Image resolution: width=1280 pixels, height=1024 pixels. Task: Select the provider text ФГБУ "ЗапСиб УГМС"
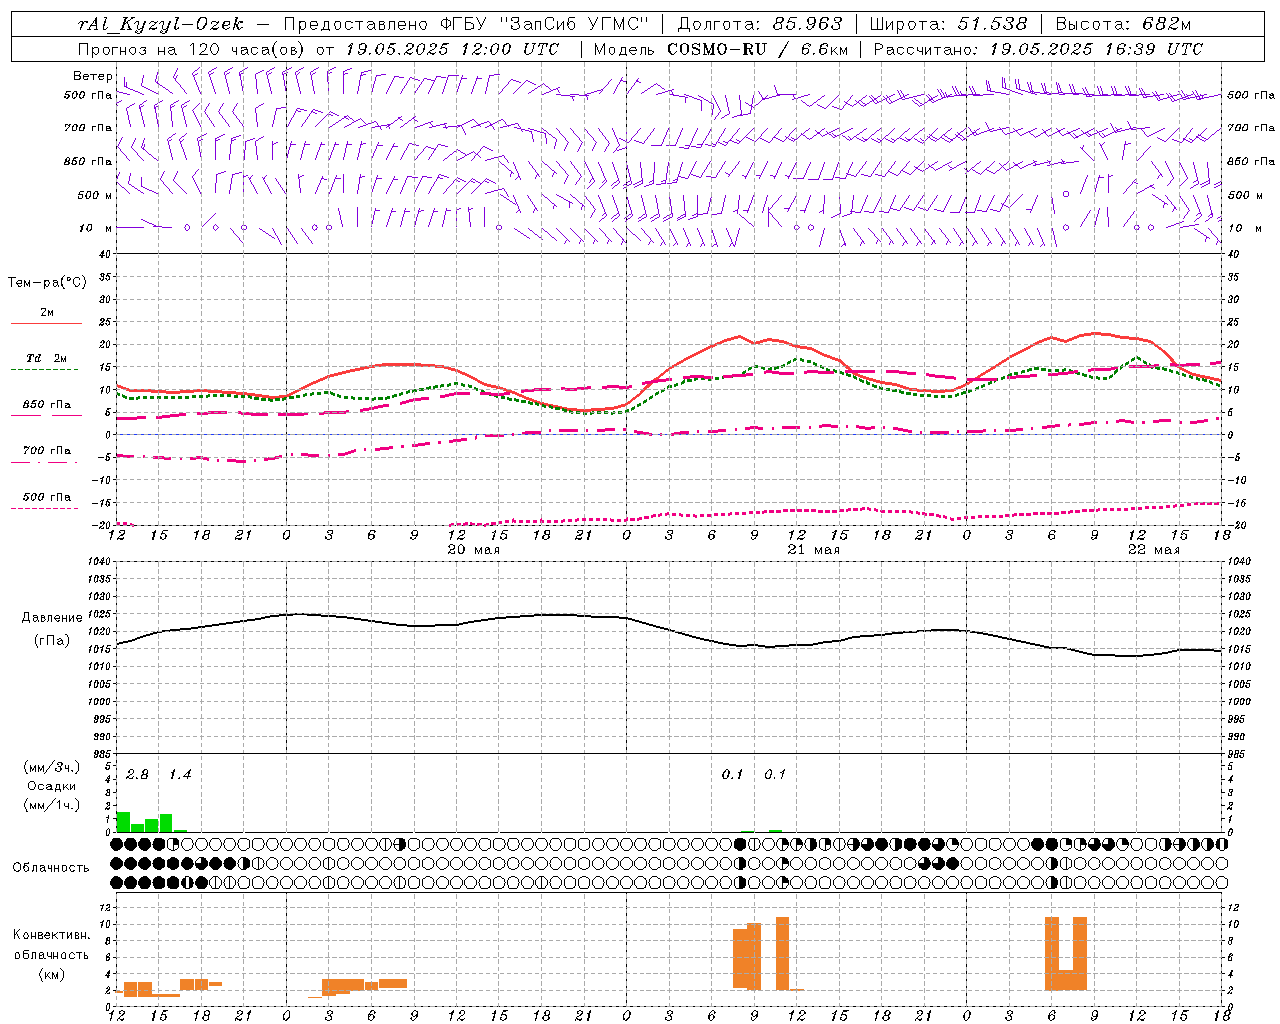click(545, 24)
